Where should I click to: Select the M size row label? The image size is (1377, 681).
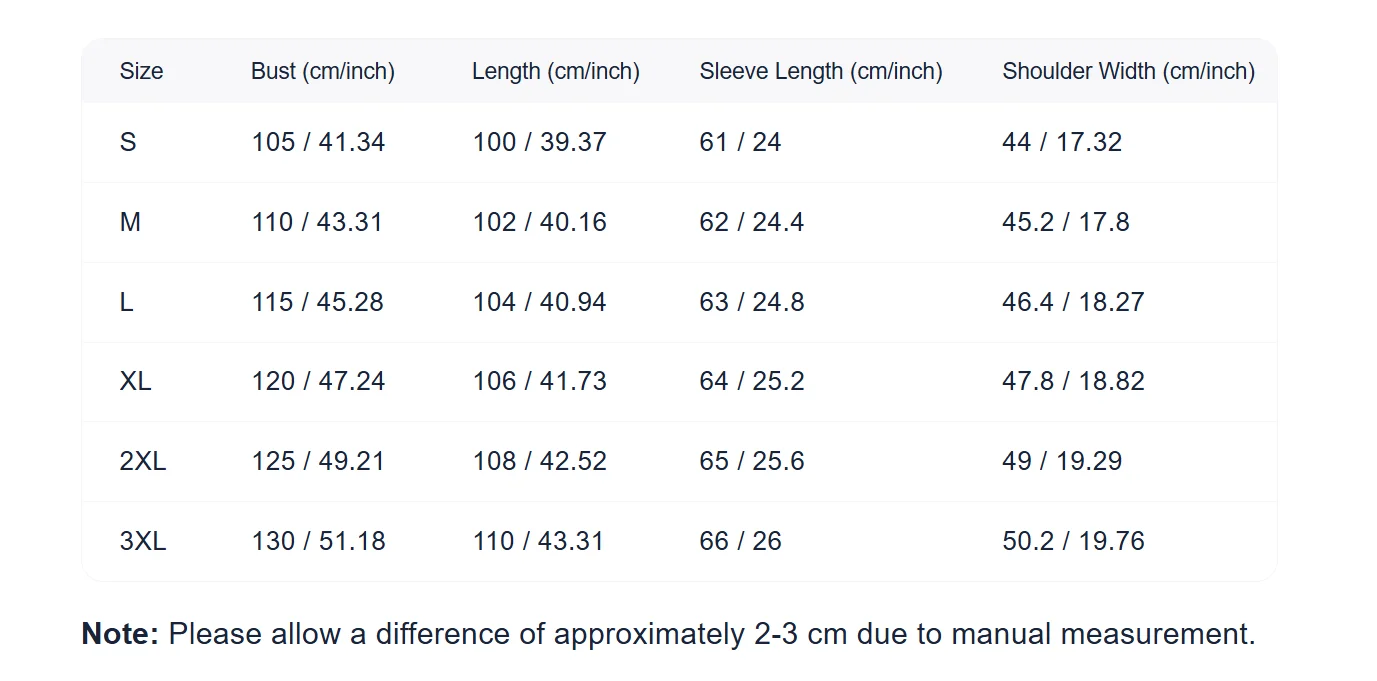(x=130, y=222)
